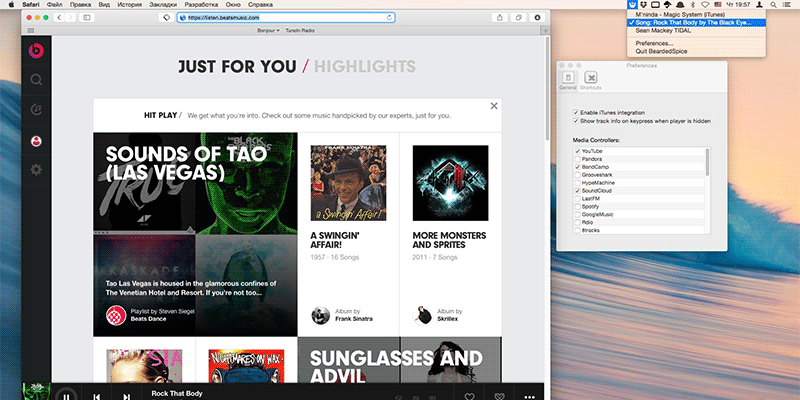The width and height of the screenshot is (800, 400).
Task: Go back in Safari
Action: 59,17
